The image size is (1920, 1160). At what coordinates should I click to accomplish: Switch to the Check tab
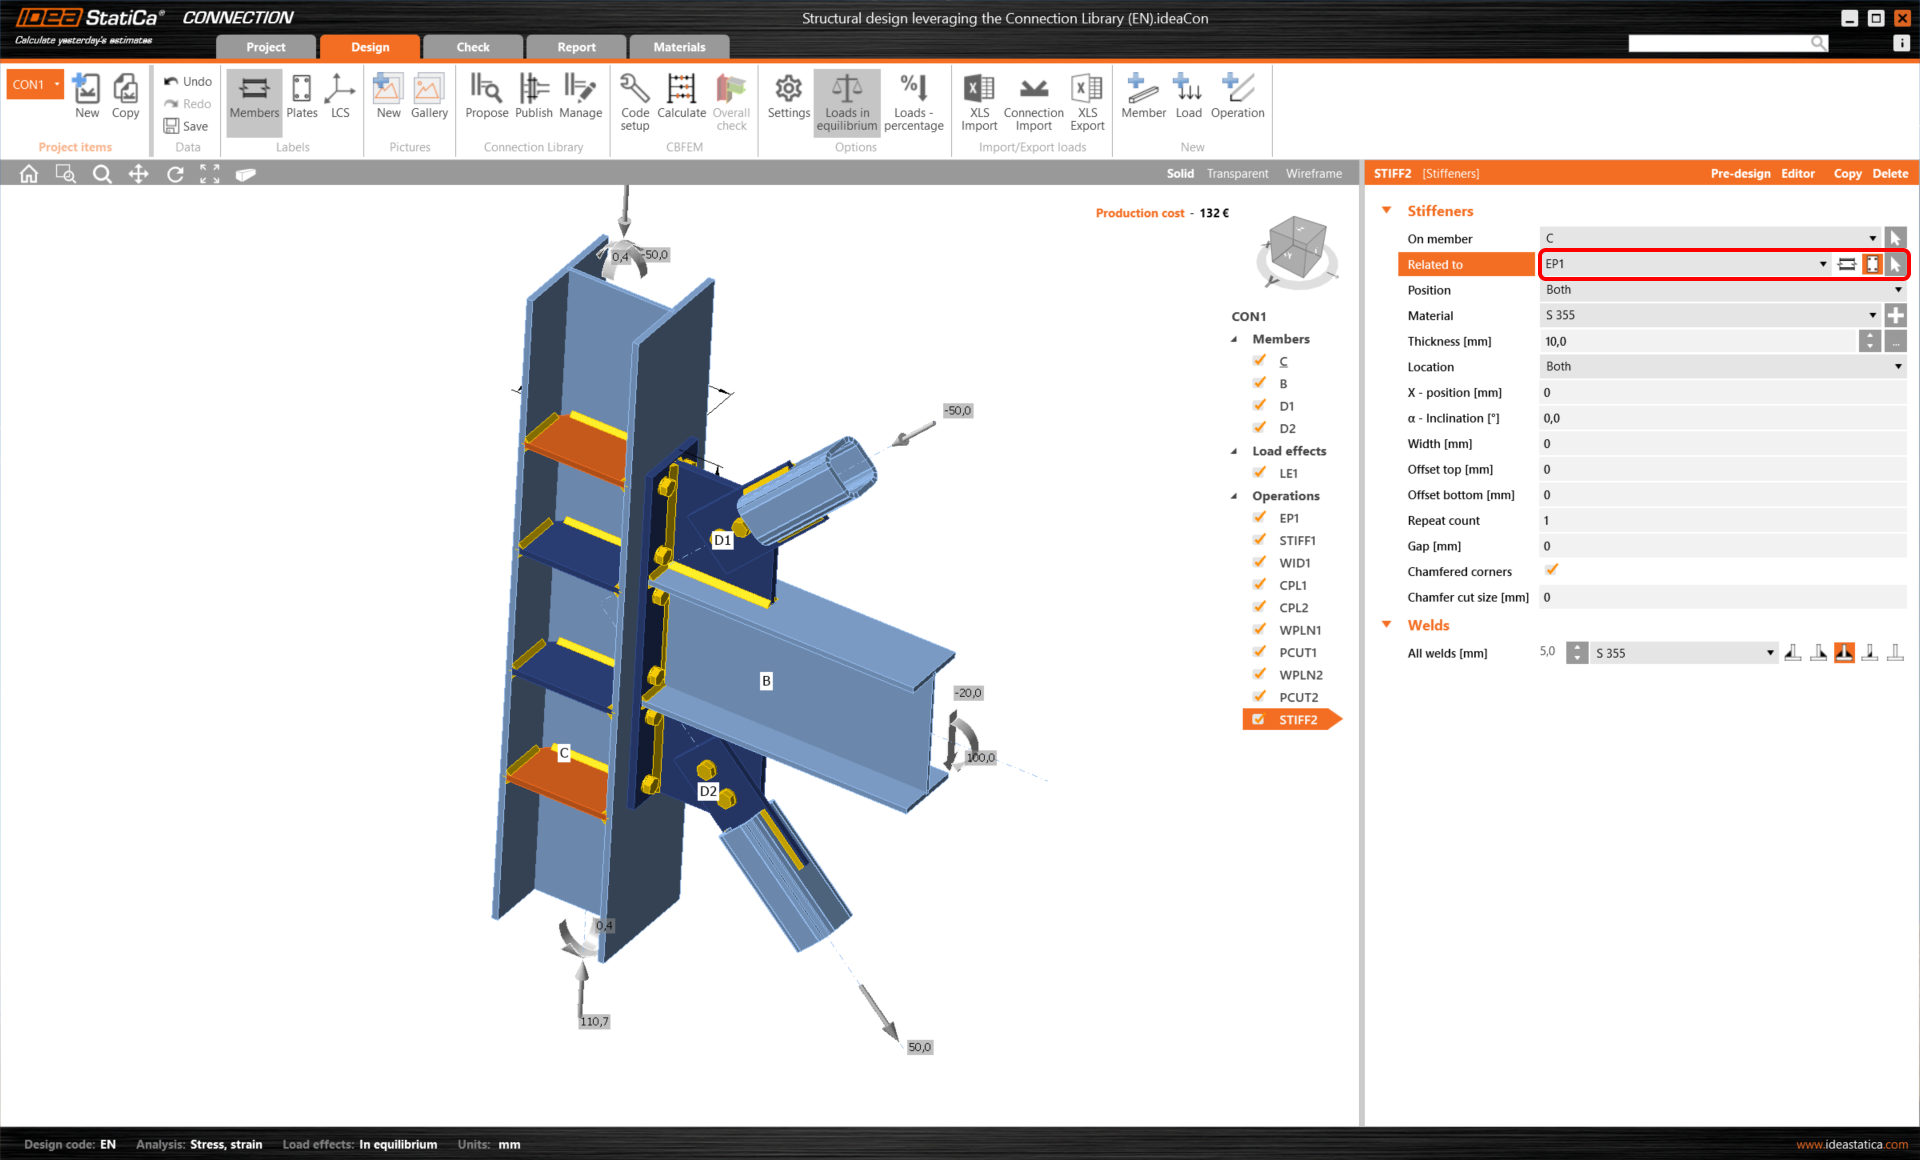click(472, 46)
